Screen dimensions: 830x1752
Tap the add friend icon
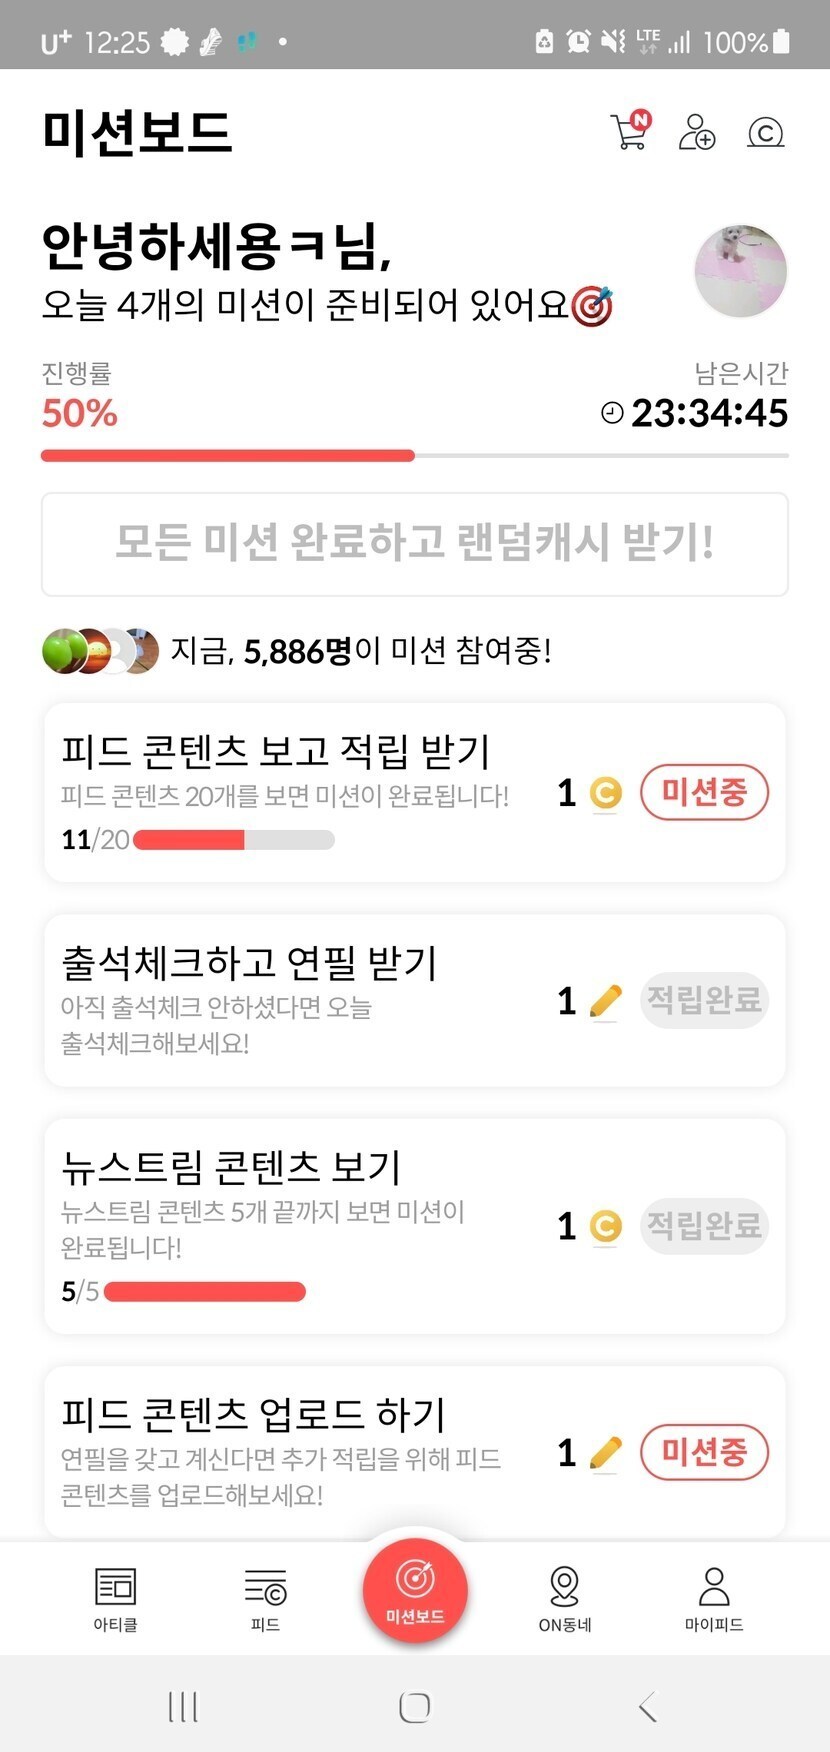pos(696,132)
